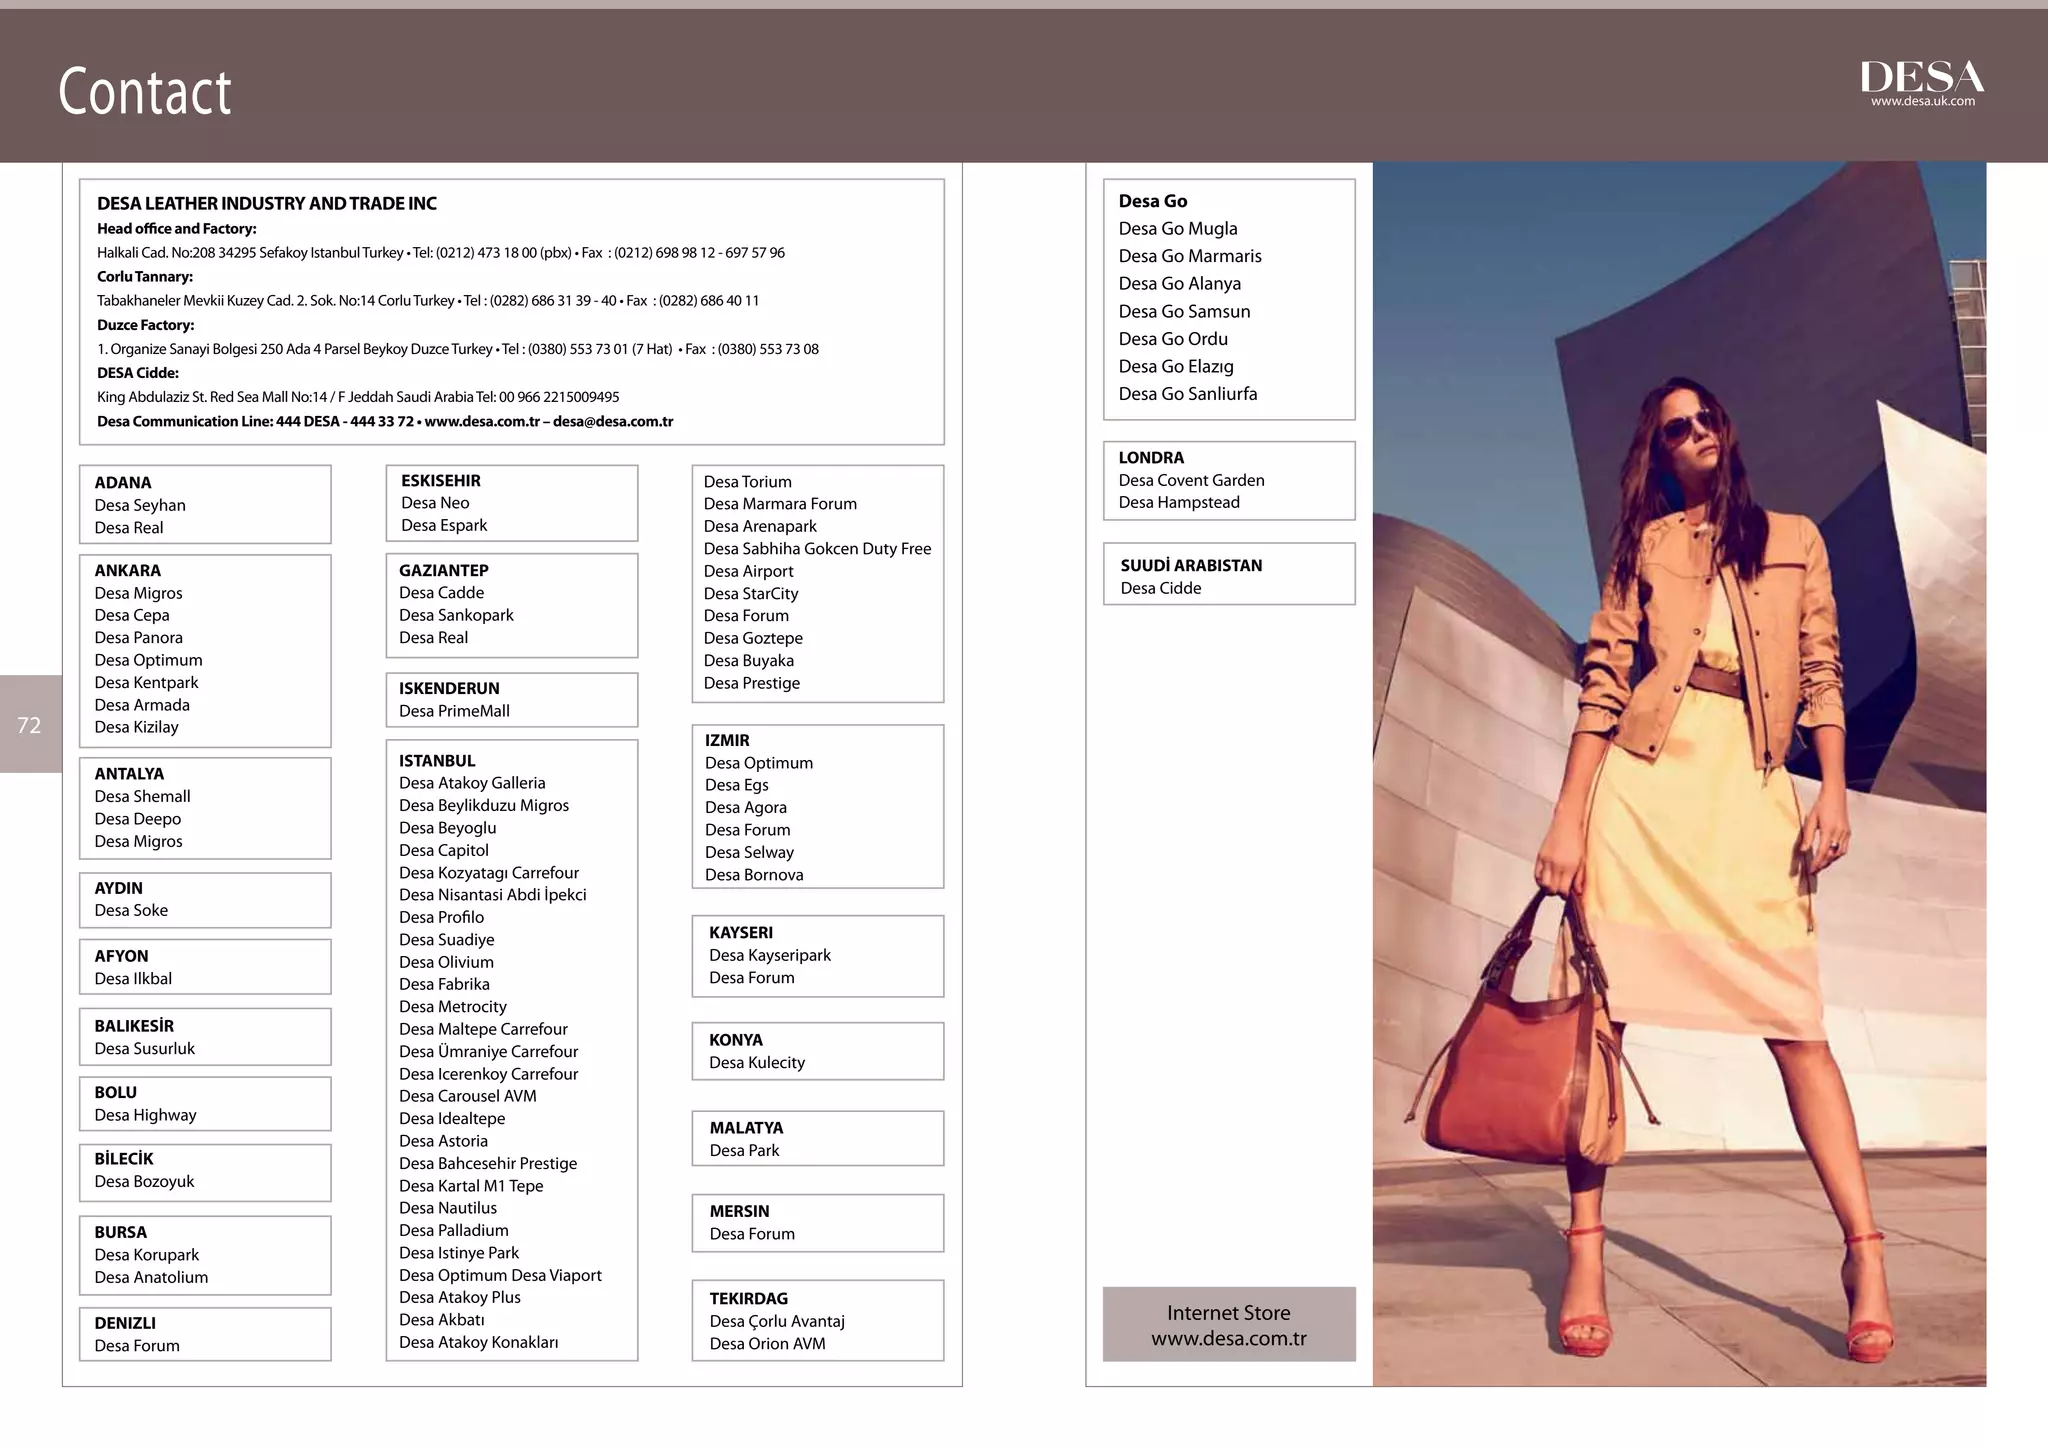Image resolution: width=2048 pixels, height=1448 pixels.
Task: Open the Internet Store www.desa.com.tr button
Action: point(1229,1324)
